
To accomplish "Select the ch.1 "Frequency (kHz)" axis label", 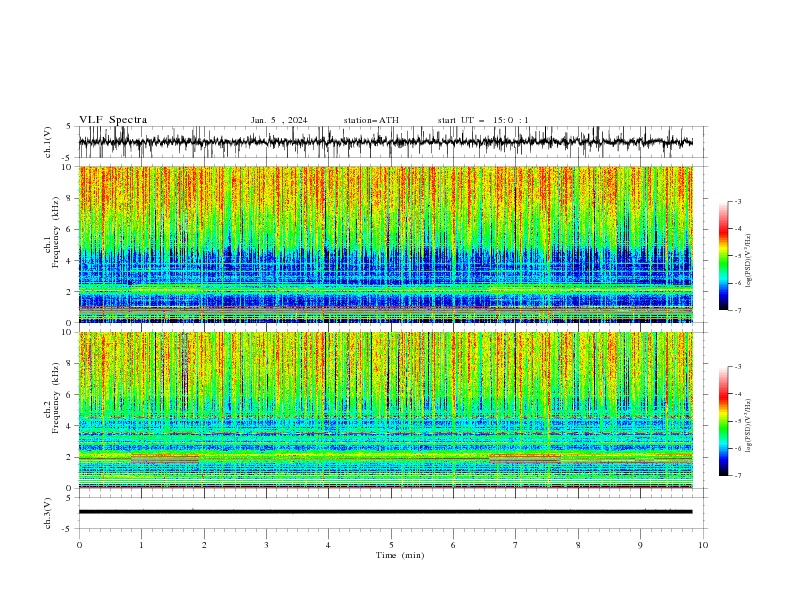I will pos(56,232).
